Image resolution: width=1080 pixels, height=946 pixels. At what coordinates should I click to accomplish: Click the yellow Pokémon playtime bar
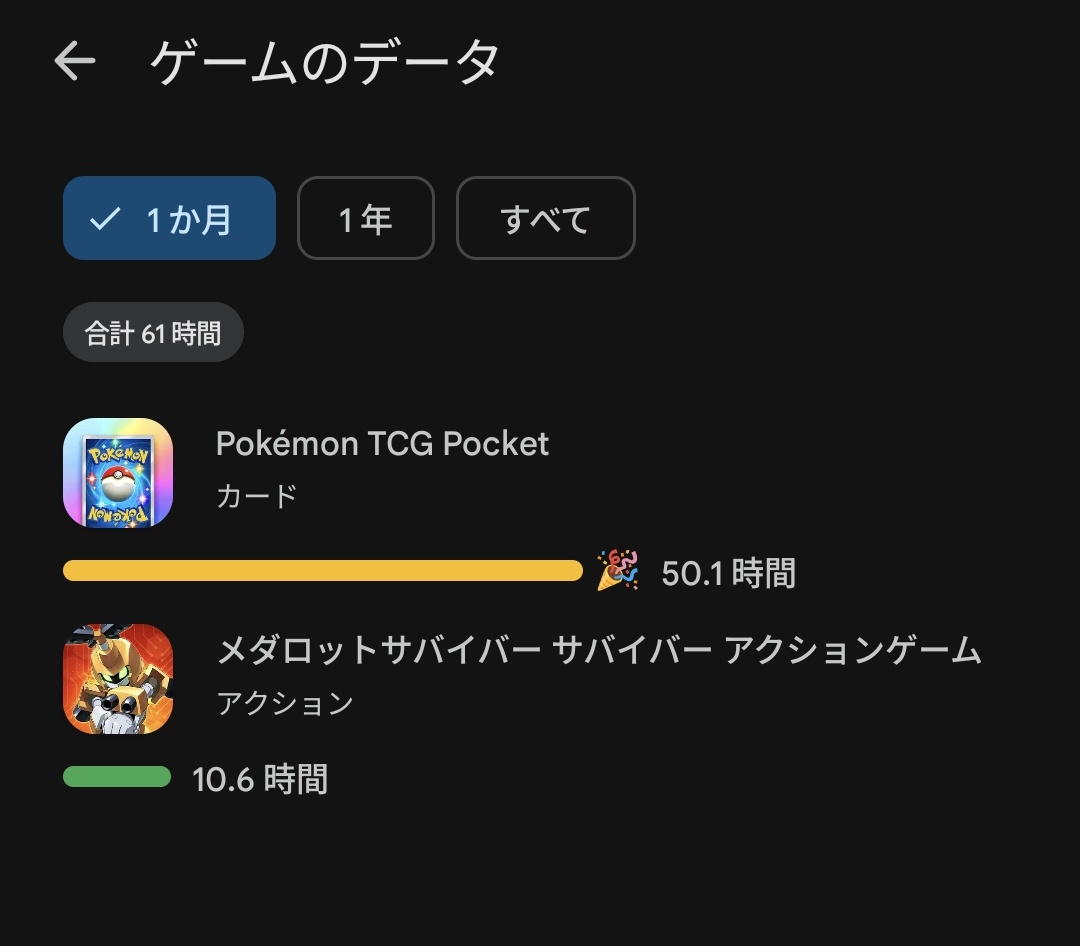(322, 570)
